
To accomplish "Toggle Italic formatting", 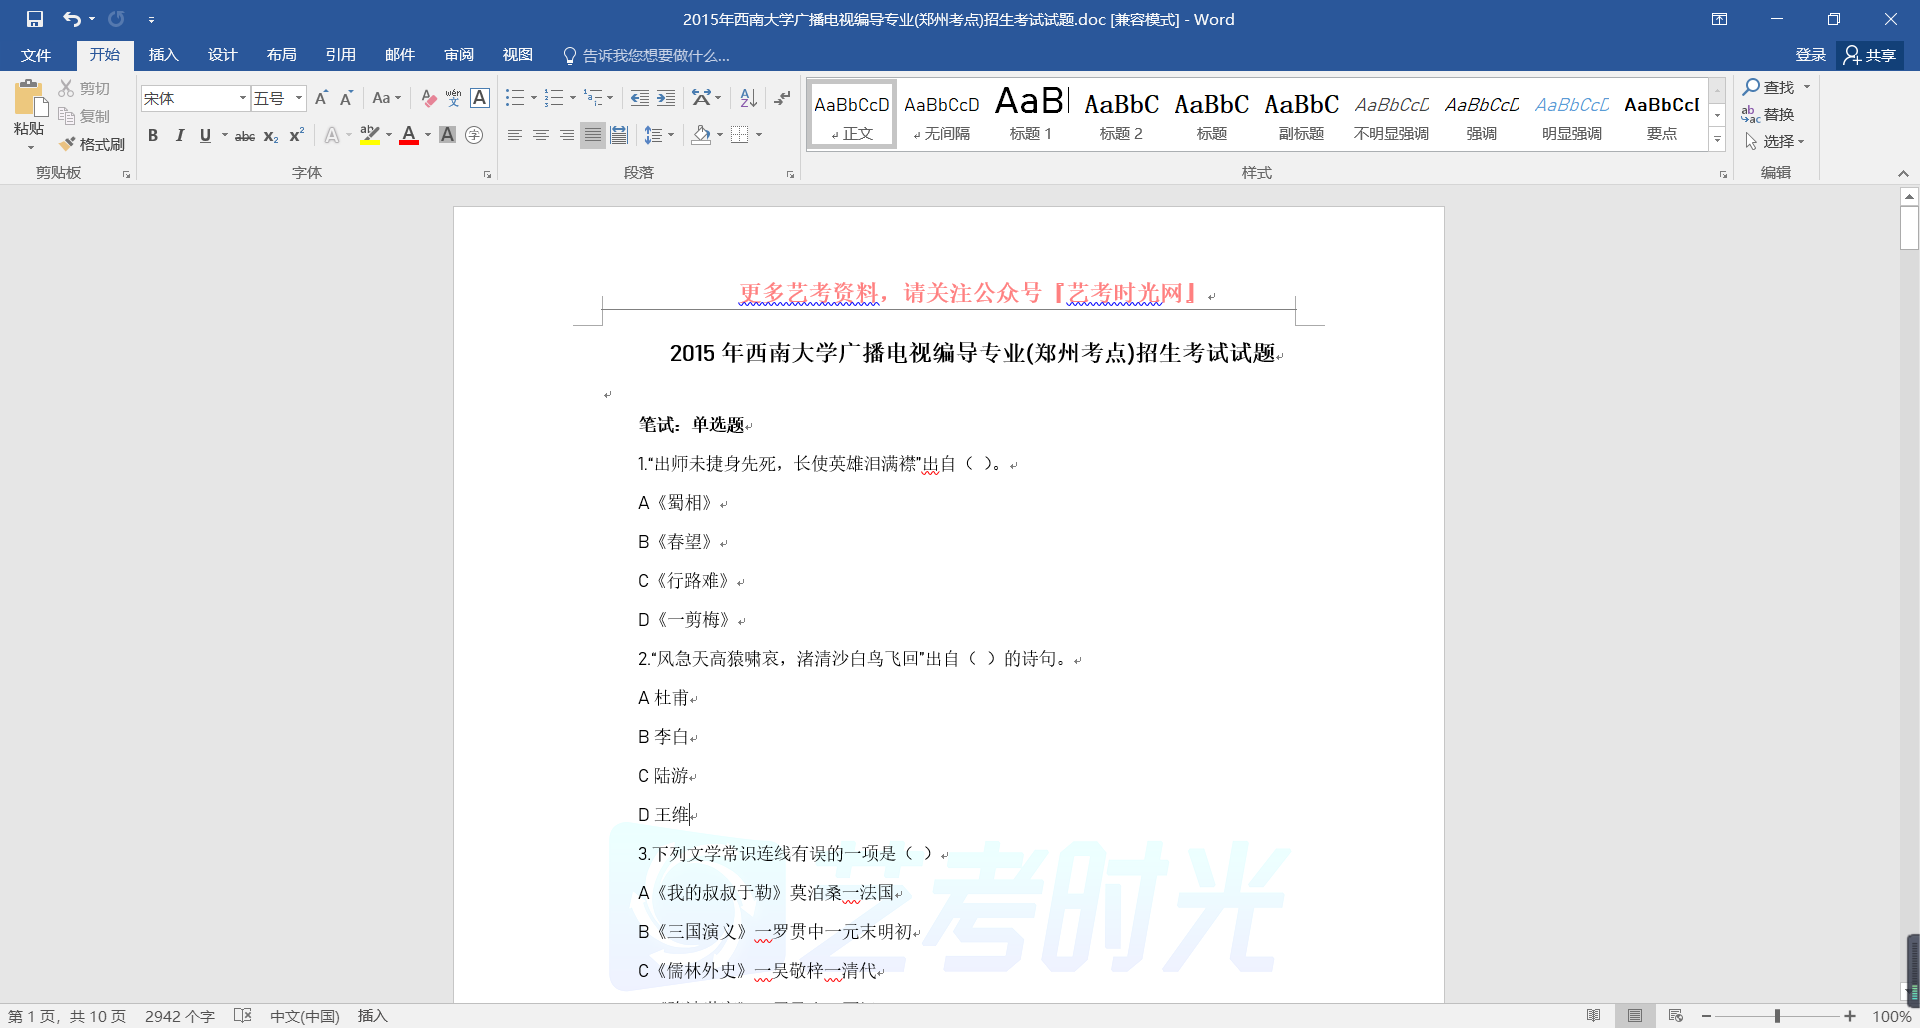I will [179, 135].
